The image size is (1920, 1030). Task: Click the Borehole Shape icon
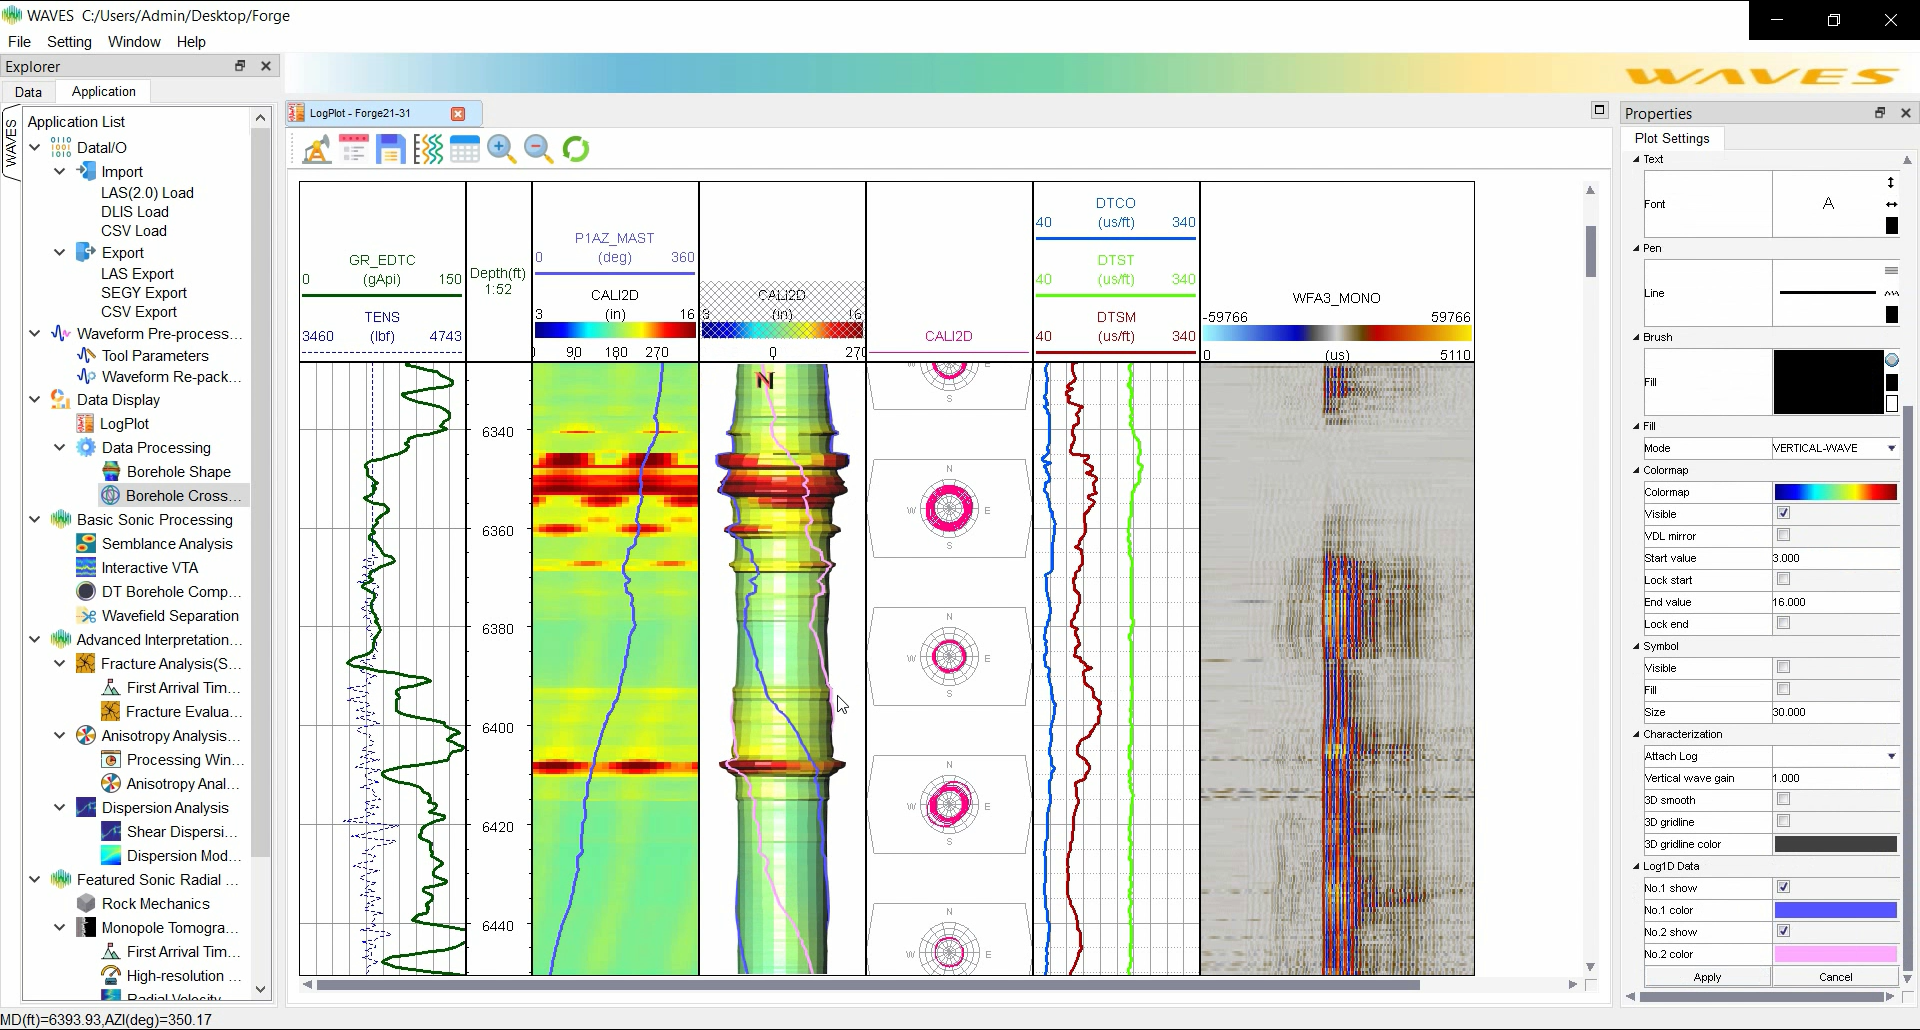tap(111, 471)
